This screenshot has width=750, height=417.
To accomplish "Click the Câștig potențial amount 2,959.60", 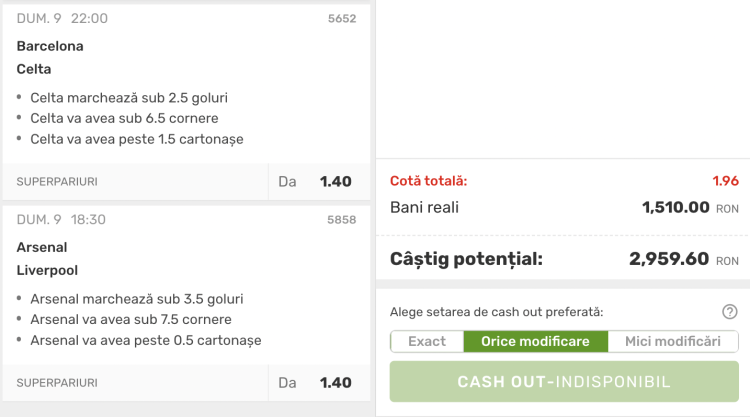I will [x=669, y=259].
